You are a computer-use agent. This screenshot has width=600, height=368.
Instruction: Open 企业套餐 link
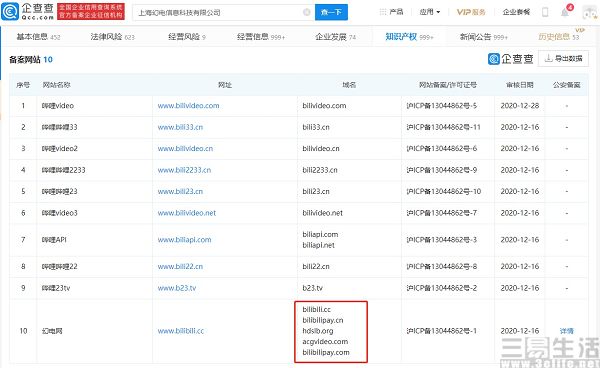point(516,12)
